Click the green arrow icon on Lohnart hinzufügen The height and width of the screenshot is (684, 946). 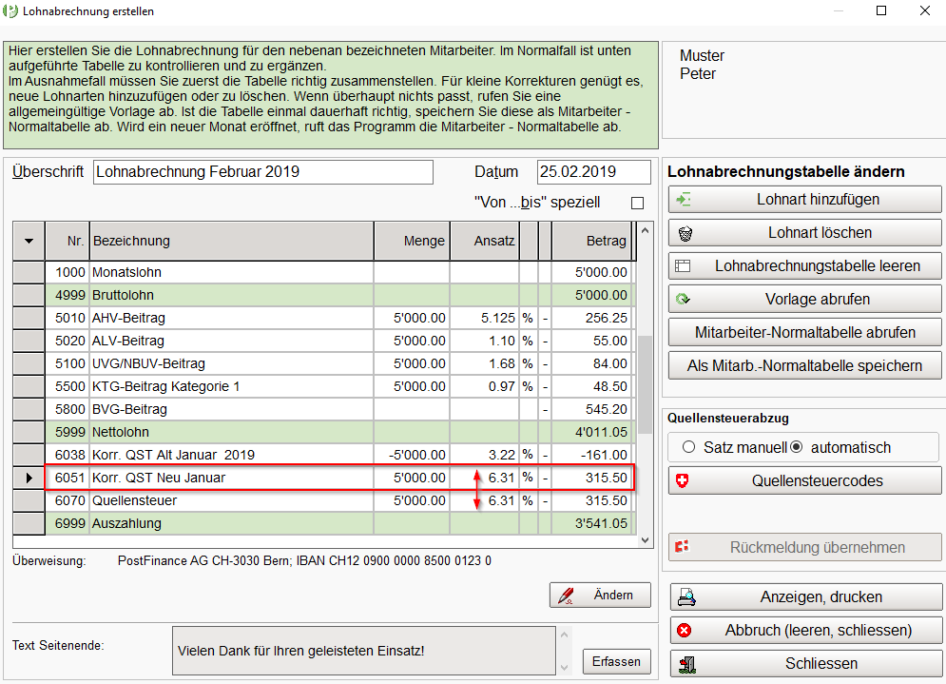tap(684, 200)
